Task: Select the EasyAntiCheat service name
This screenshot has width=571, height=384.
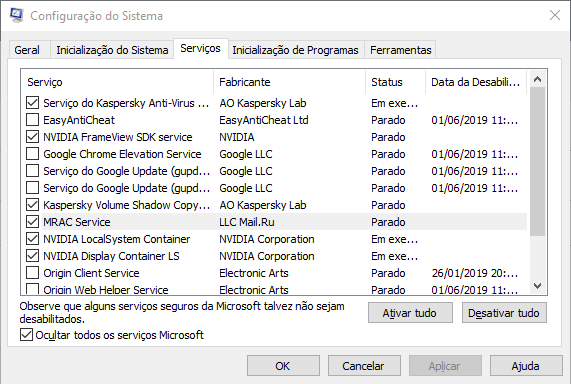Action: [79, 120]
